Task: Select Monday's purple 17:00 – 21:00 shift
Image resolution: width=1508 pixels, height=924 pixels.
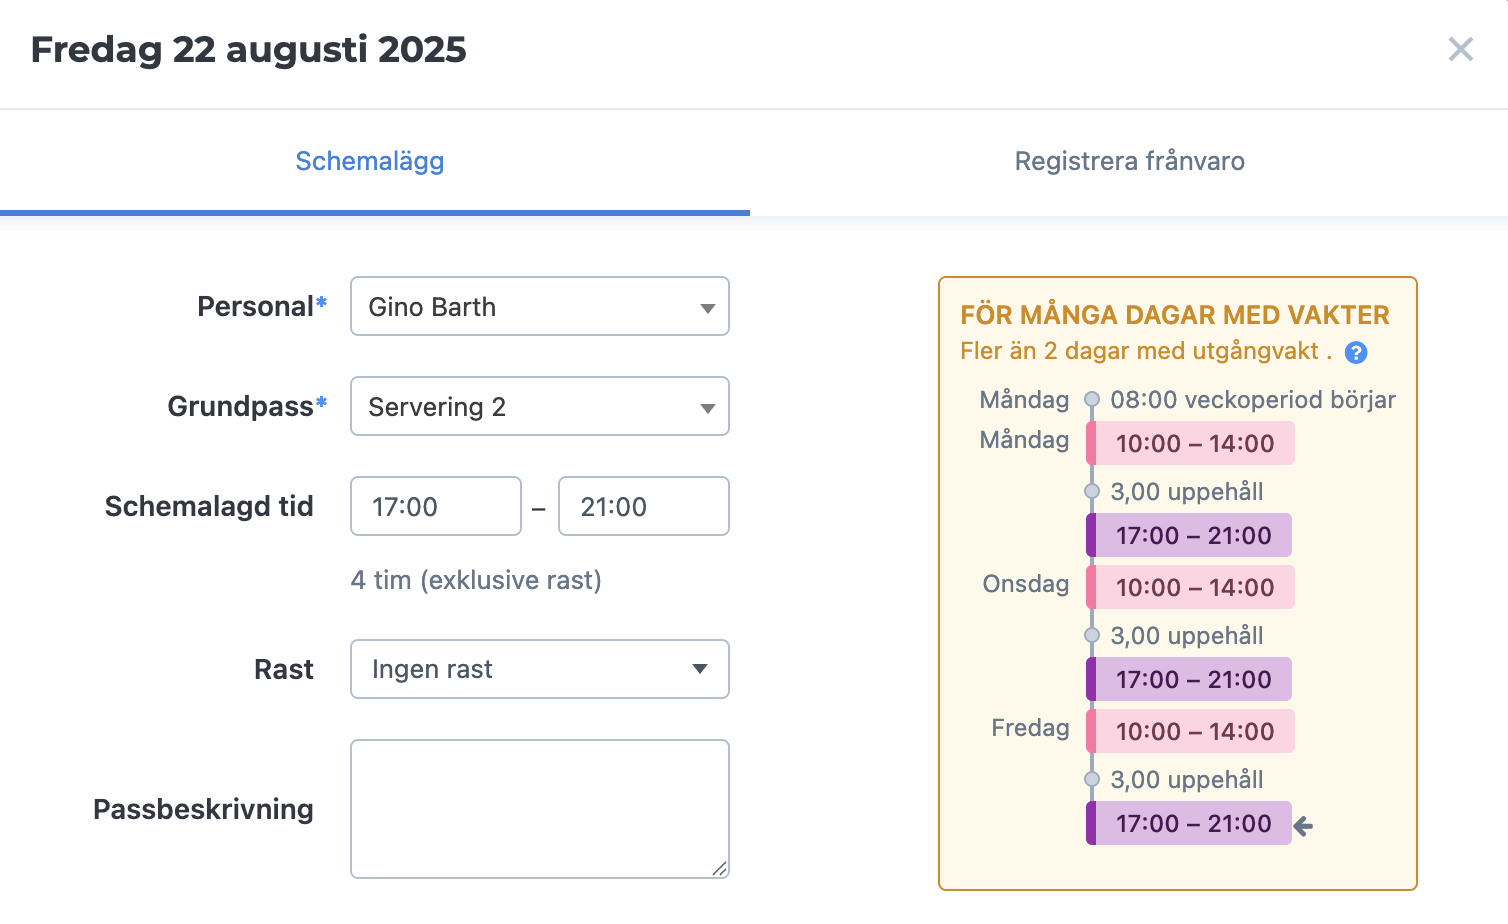Action: (x=1191, y=536)
